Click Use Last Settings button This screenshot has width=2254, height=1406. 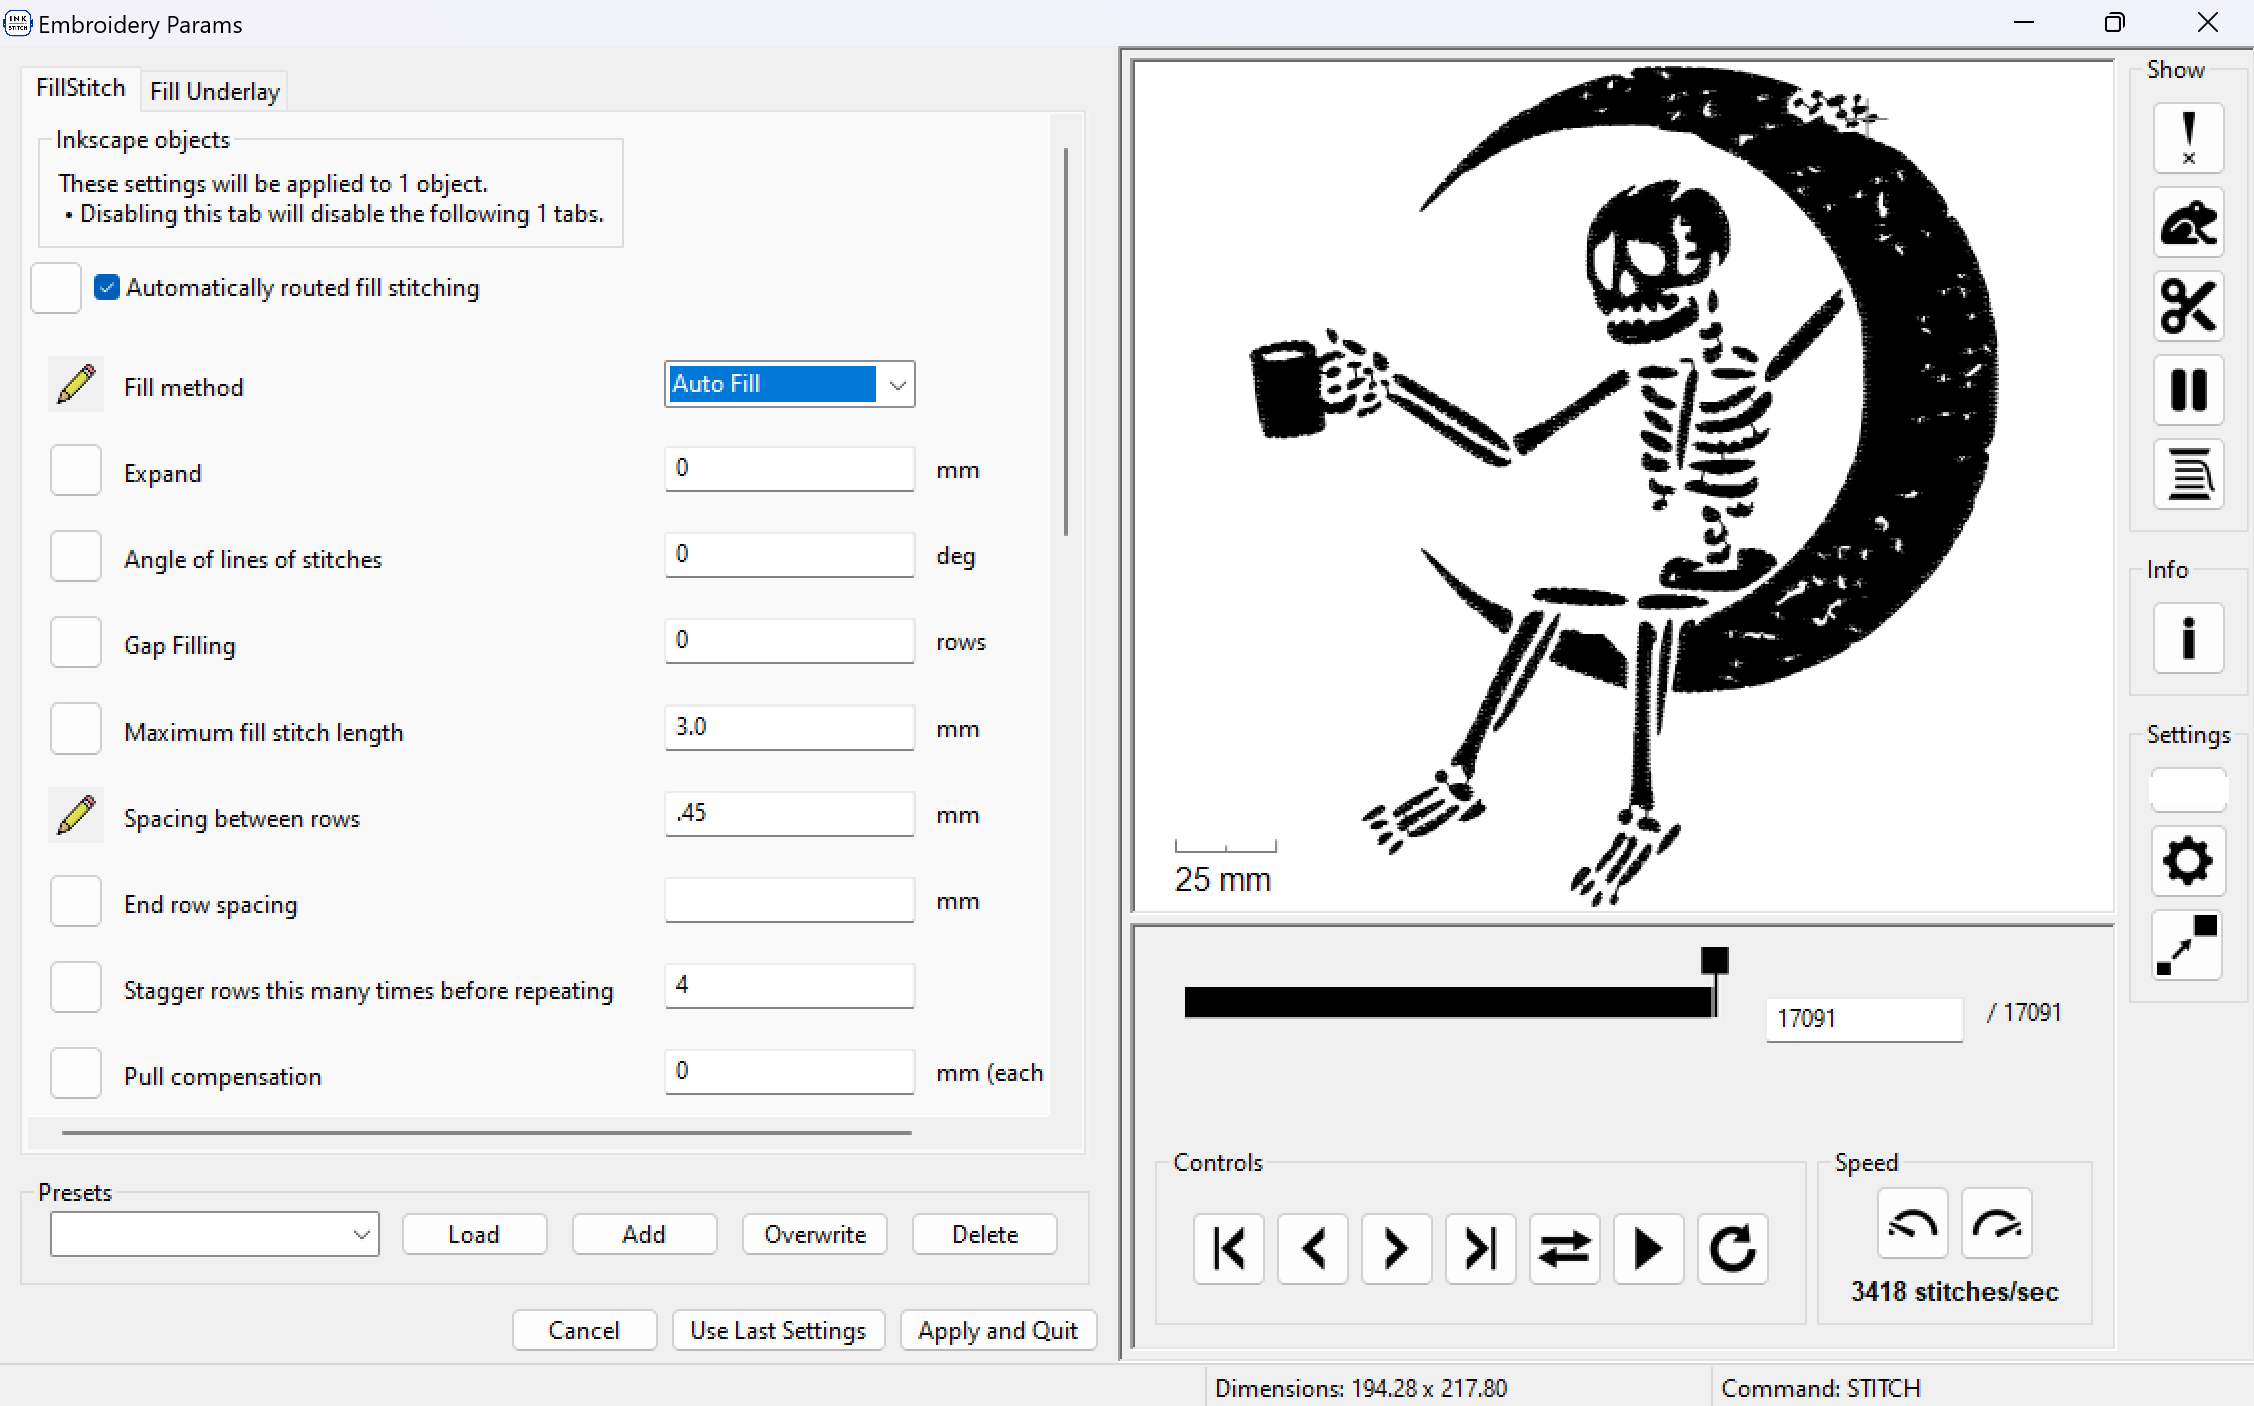coord(778,1330)
